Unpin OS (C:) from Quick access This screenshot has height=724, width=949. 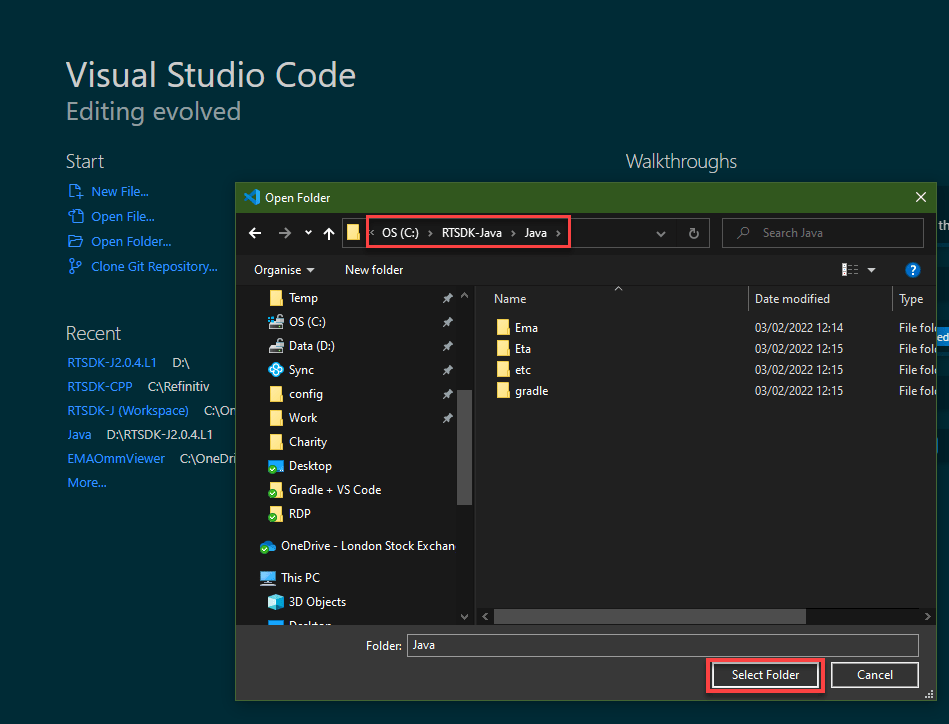pyautogui.click(x=448, y=321)
